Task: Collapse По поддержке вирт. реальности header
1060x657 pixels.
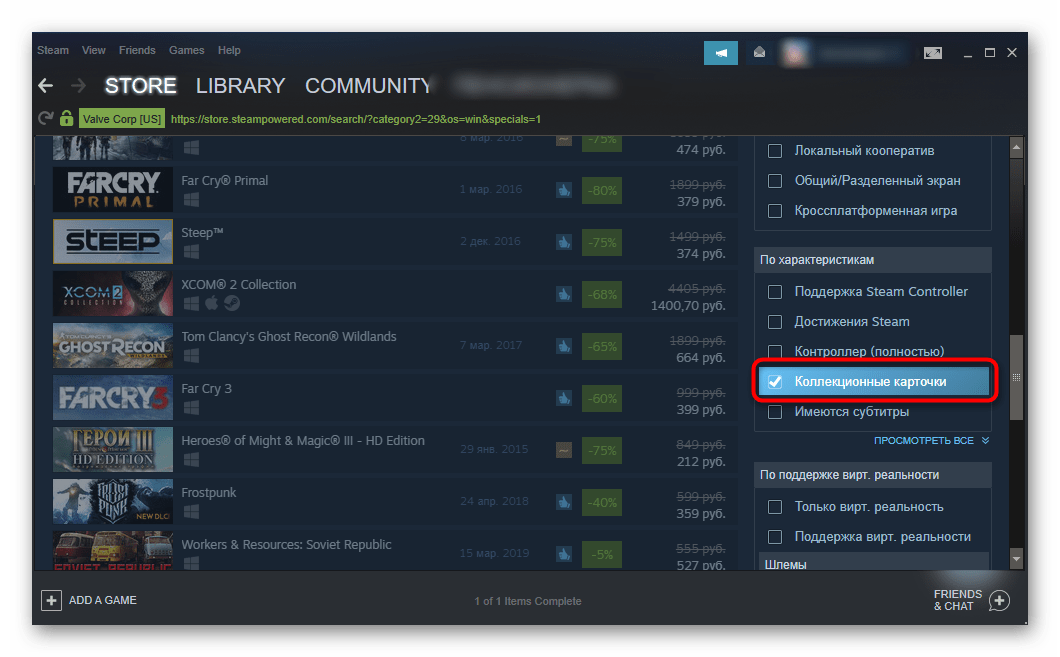Action: tap(873, 475)
